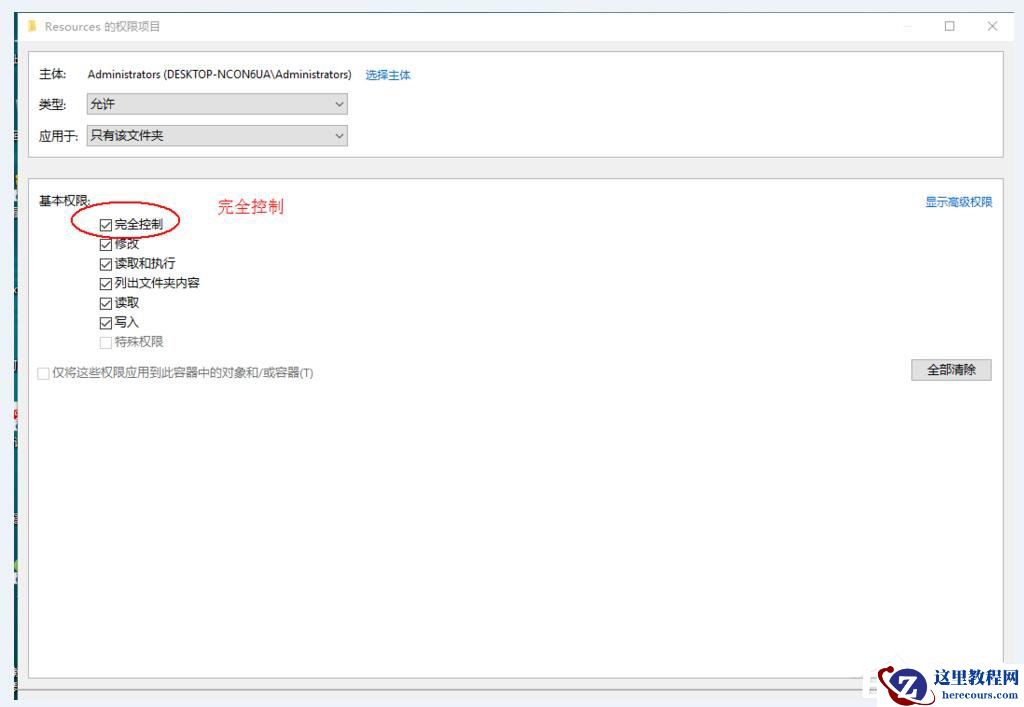Screen dimensions: 1024x707
Task: Disable the 读取和执行 permission
Action: 106,263
